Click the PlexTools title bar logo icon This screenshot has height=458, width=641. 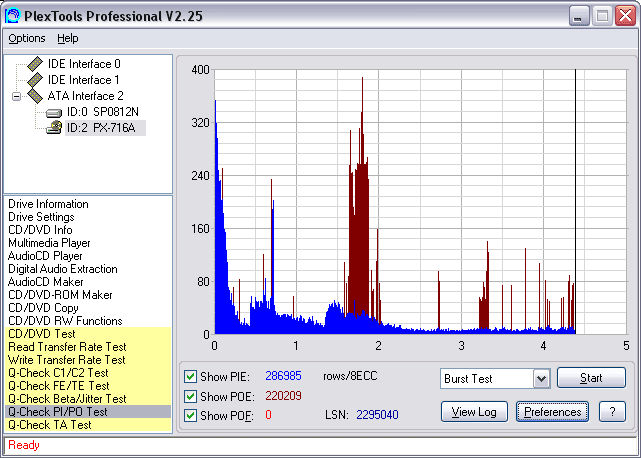[x=12, y=16]
